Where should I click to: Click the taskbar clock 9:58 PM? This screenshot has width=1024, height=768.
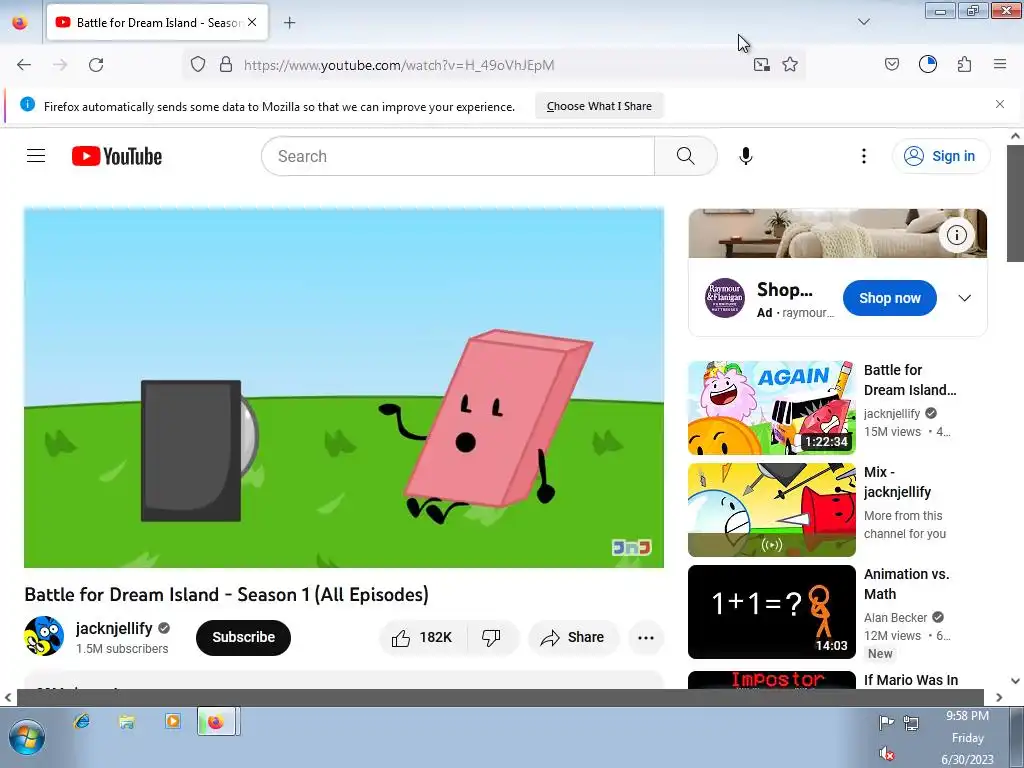[x=967, y=716]
